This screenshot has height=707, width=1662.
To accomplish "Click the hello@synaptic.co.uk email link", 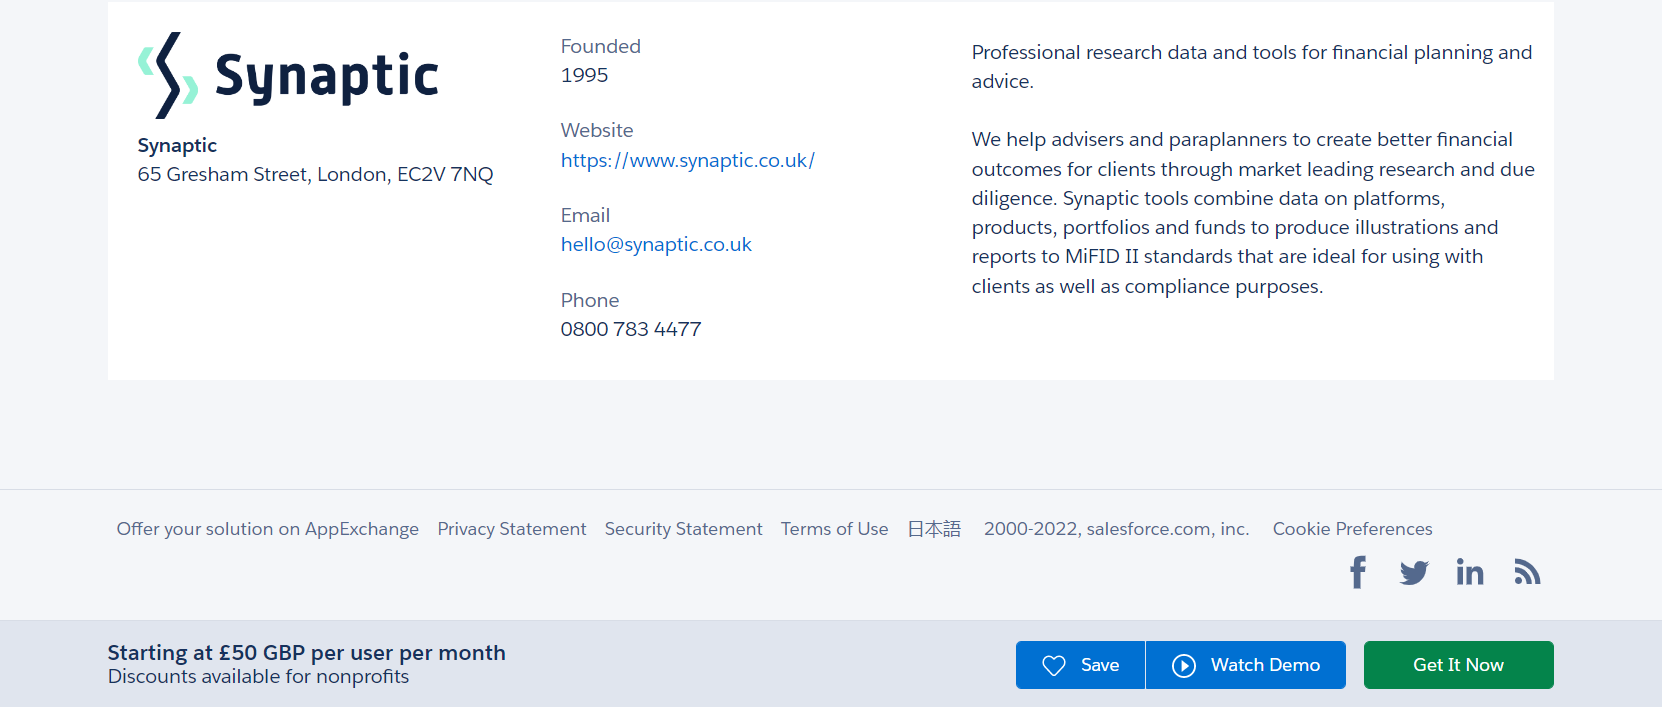I will point(656,244).
